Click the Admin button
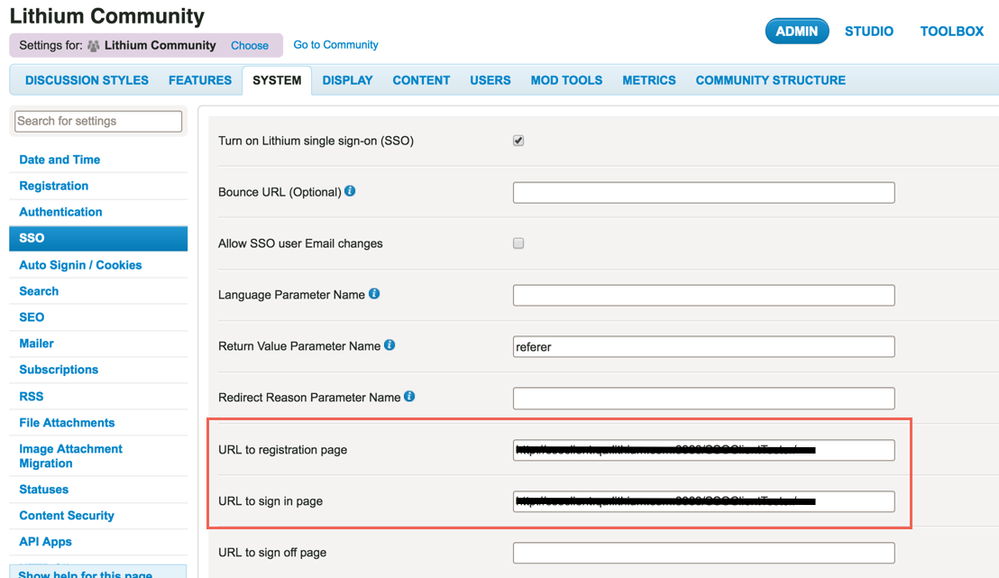Viewport: 999px width, 578px height. 796,31
